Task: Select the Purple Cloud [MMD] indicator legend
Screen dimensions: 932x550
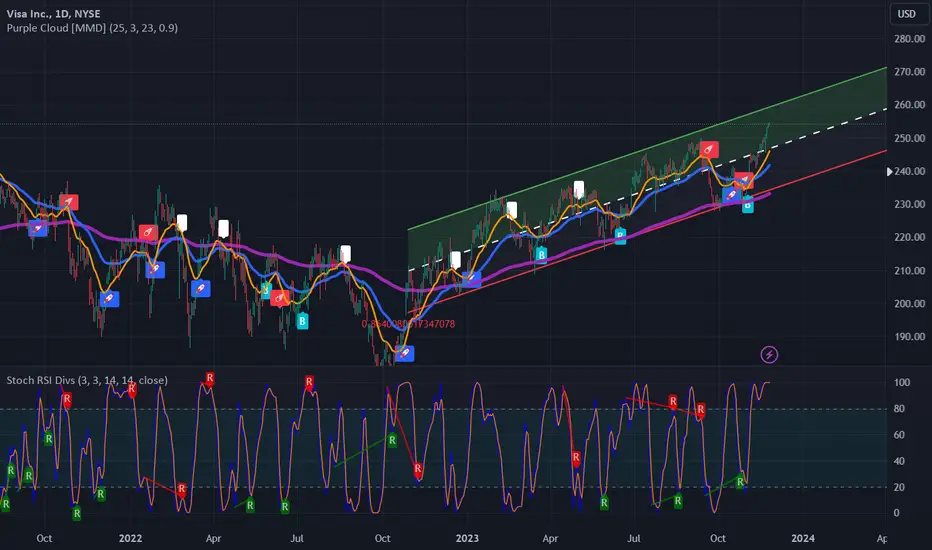Action: tap(92, 28)
